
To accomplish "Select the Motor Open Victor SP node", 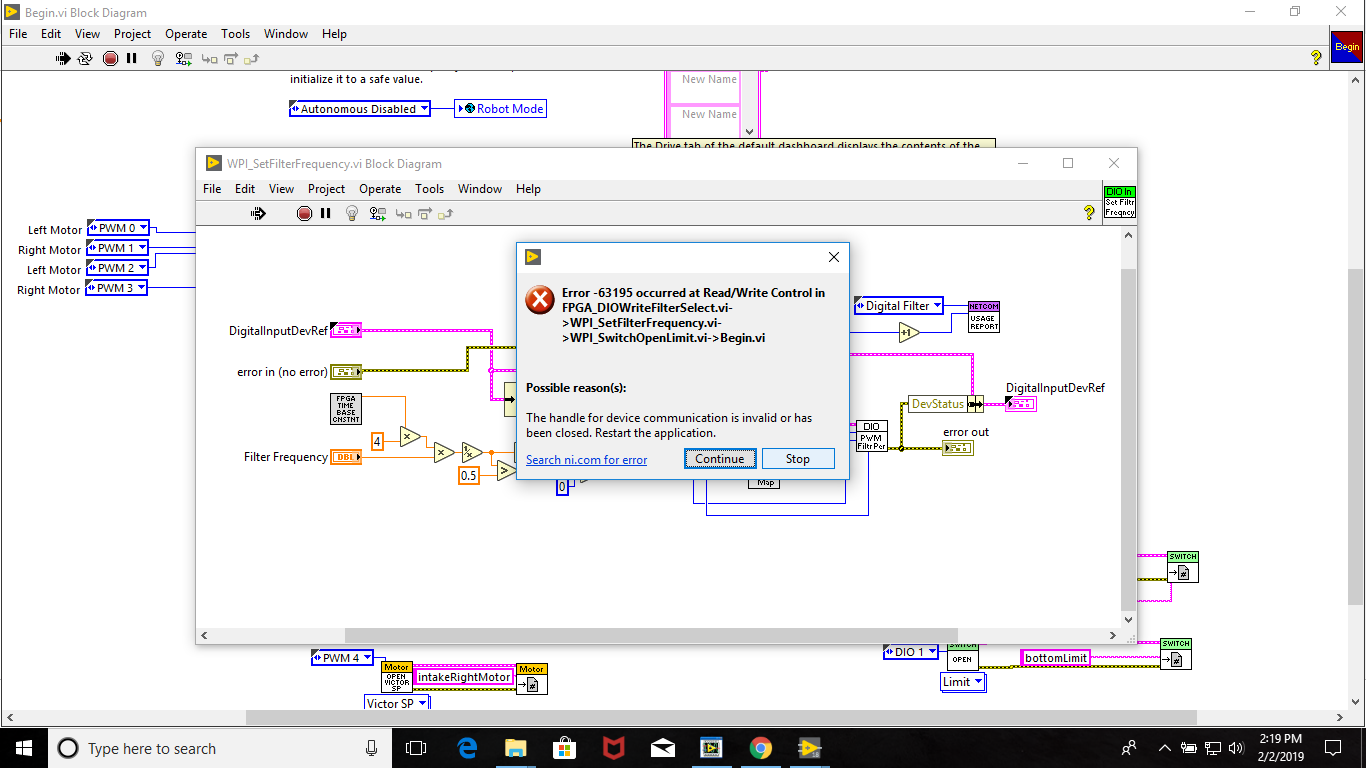I will coord(397,677).
